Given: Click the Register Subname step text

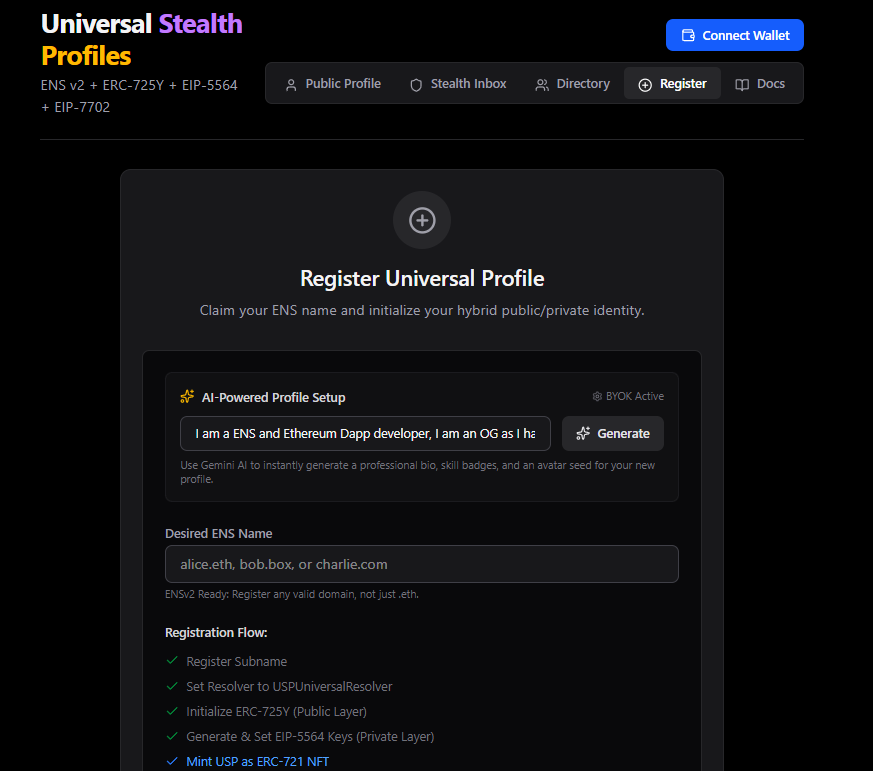Looking at the screenshot, I should pyautogui.click(x=237, y=661).
